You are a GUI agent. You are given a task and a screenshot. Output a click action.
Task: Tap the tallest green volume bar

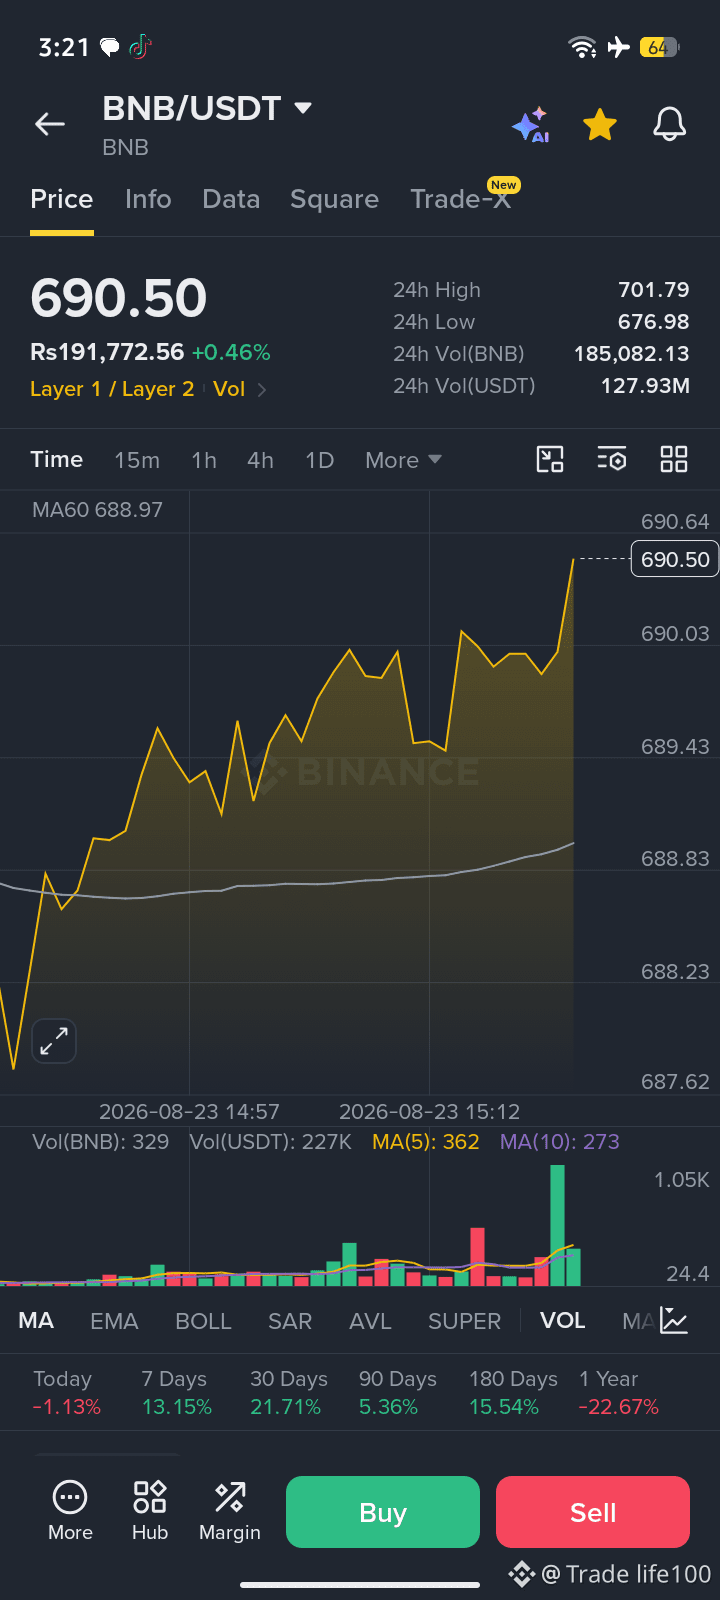click(557, 1225)
